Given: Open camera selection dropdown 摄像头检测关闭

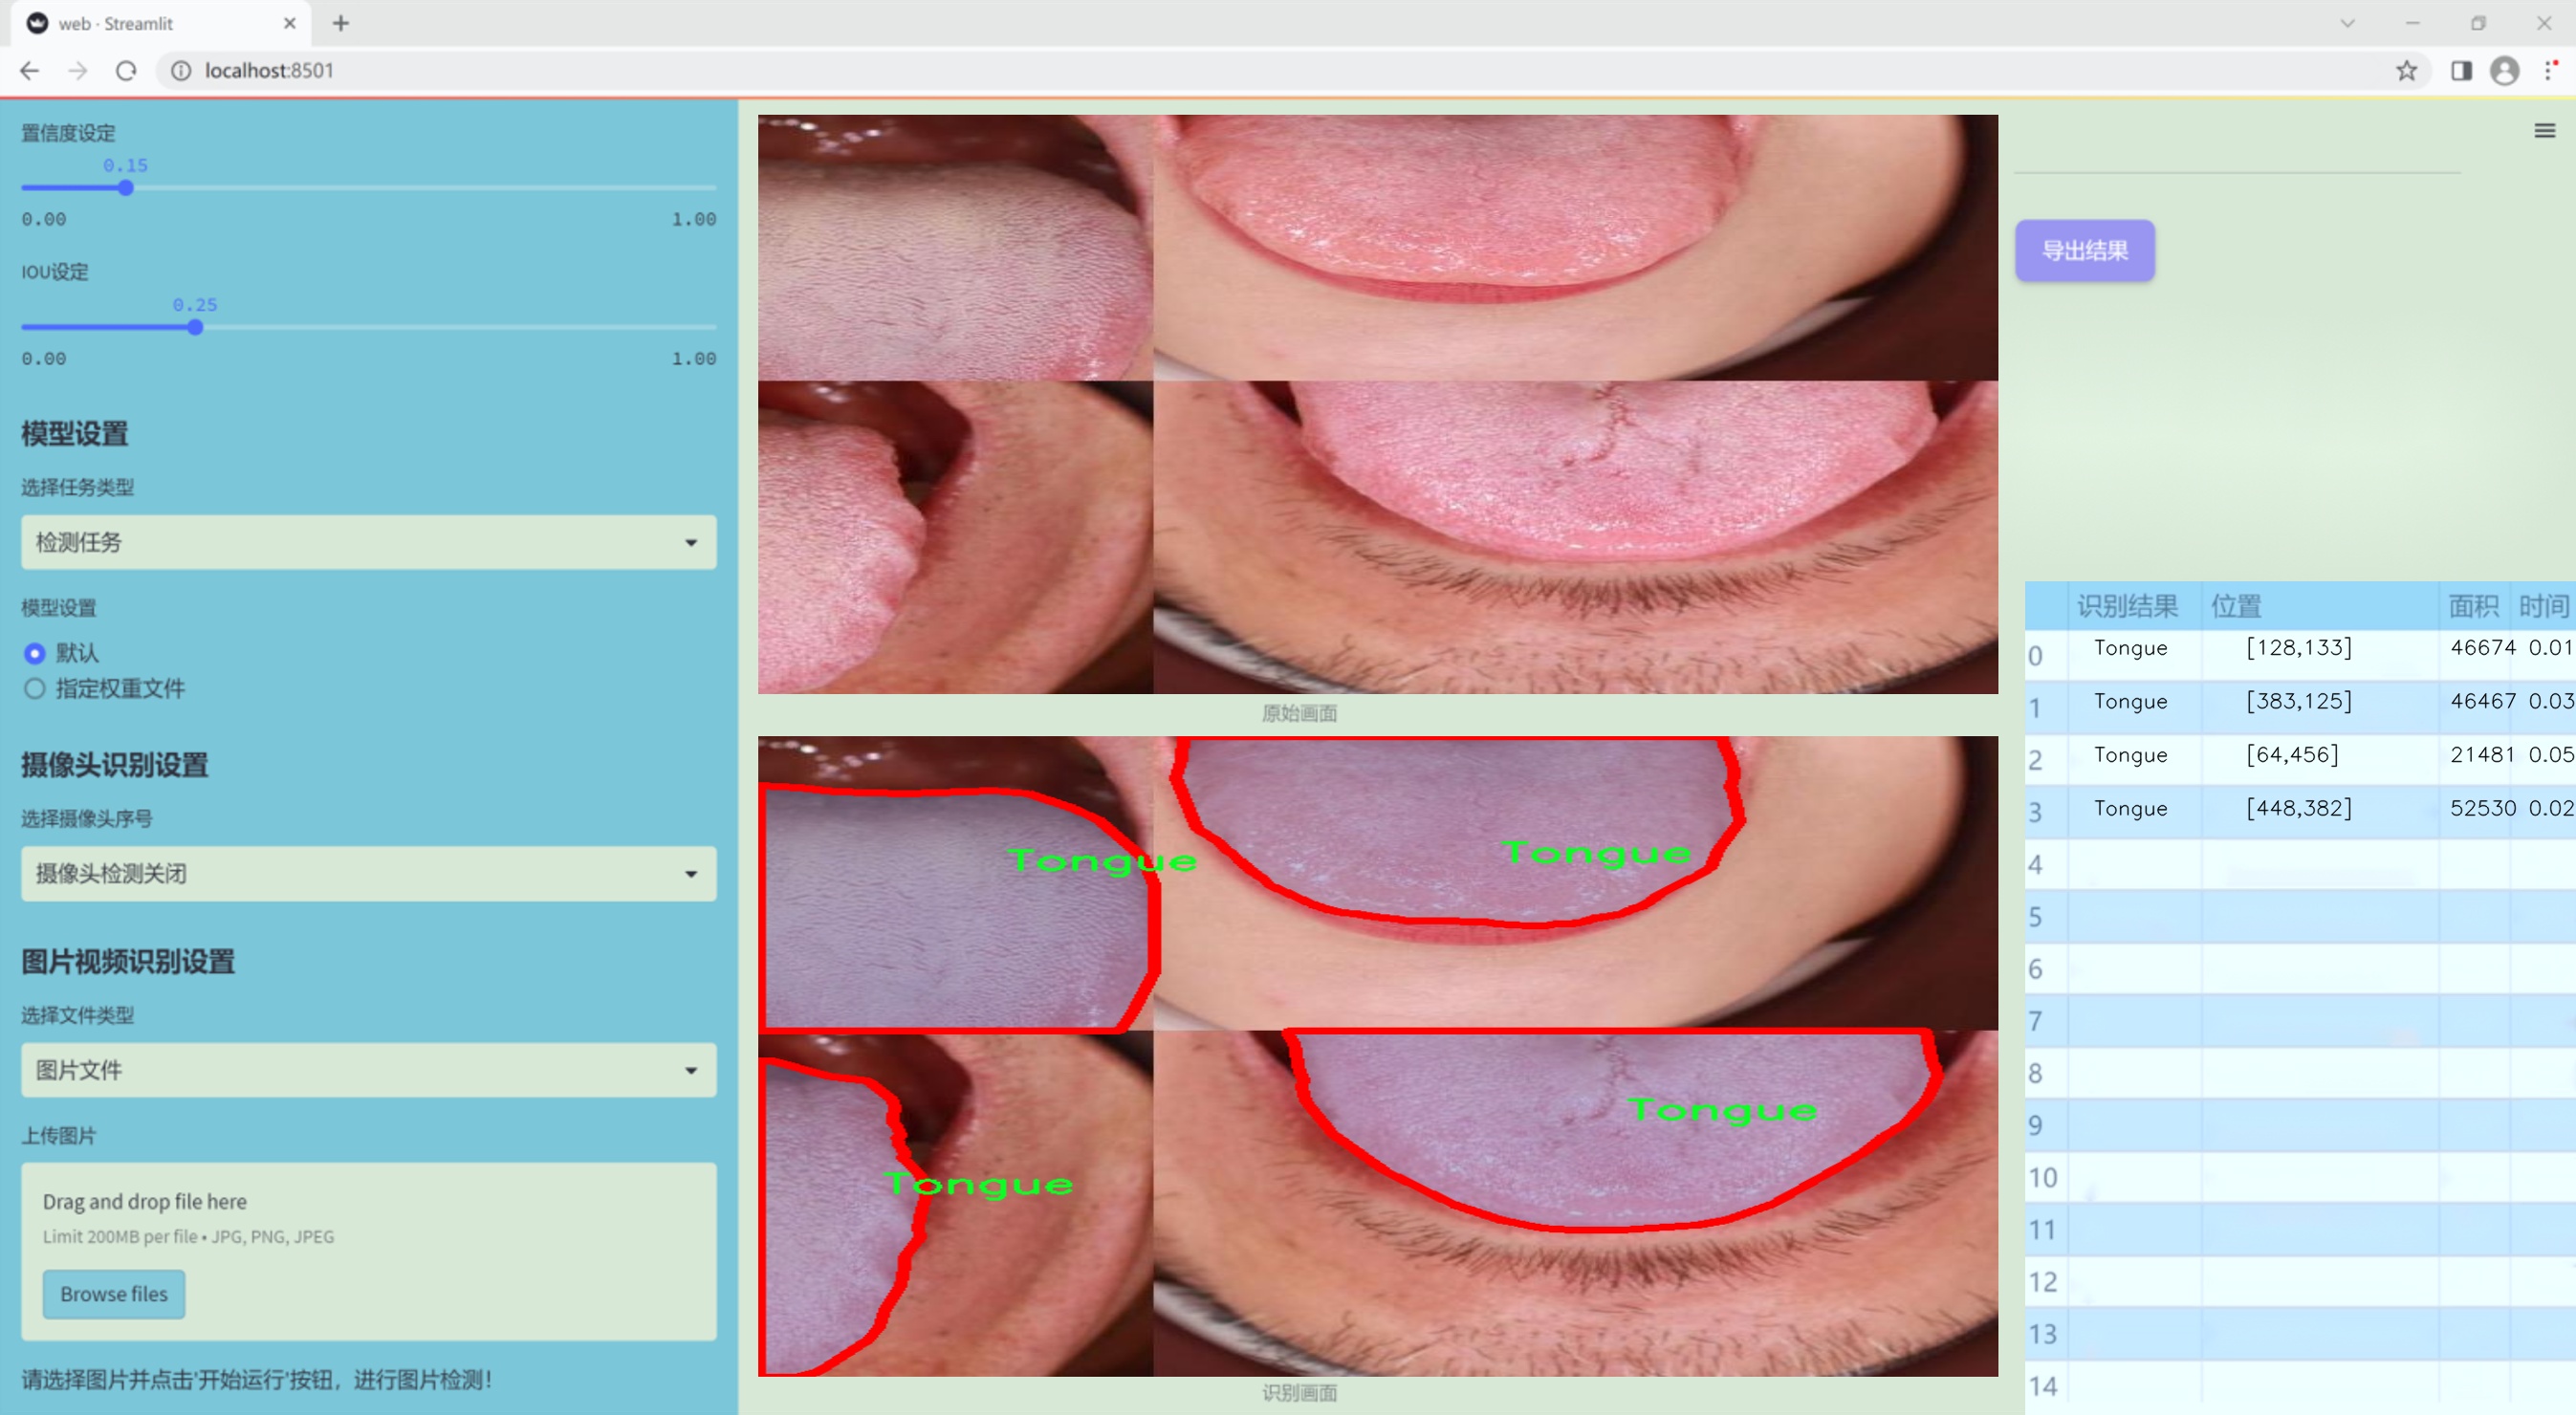Looking at the screenshot, I should point(369,873).
